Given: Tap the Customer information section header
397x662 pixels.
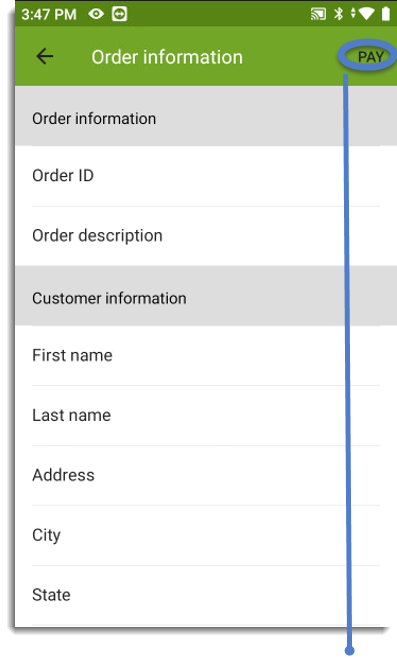Looking at the screenshot, I should pyautogui.click(x=206, y=296).
